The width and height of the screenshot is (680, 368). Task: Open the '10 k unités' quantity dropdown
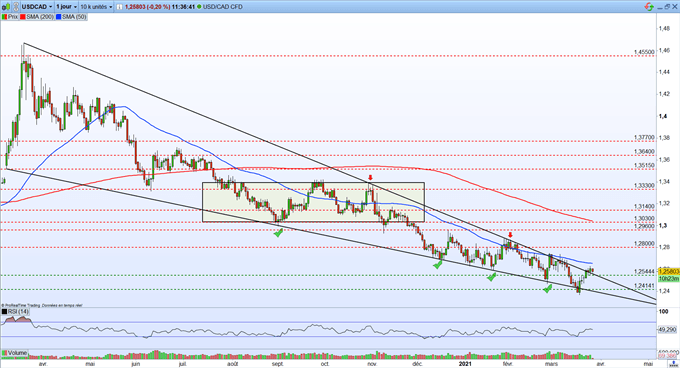coord(96,7)
